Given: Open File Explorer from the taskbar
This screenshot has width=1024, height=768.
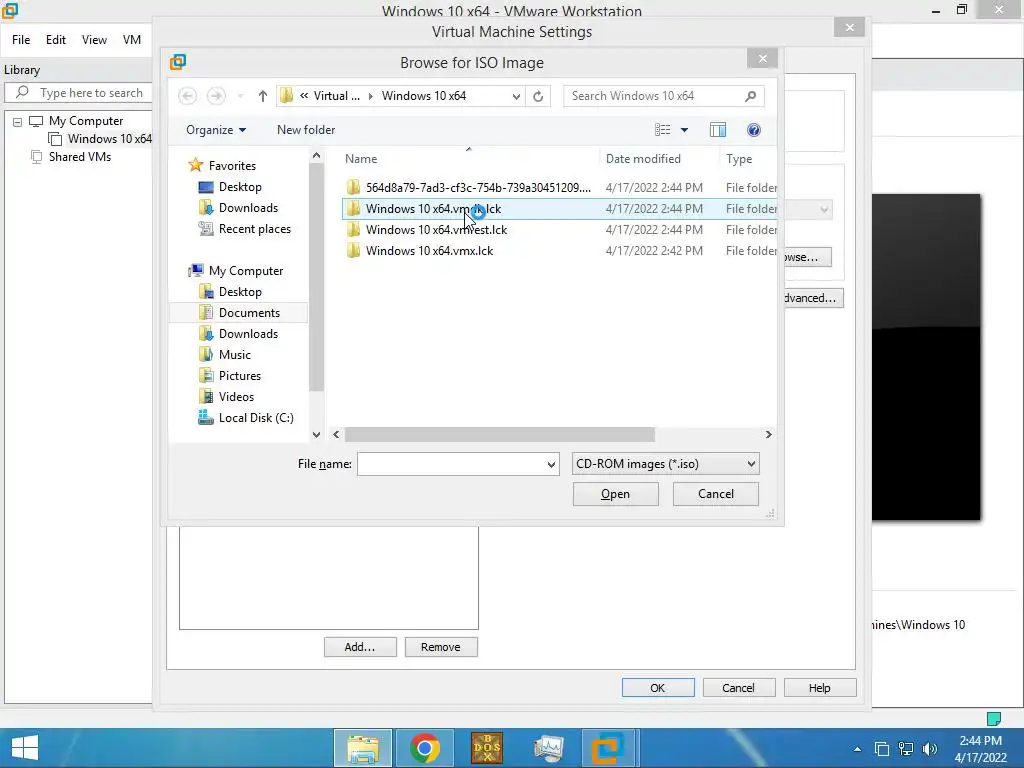Looking at the screenshot, I should pos(363,748).
